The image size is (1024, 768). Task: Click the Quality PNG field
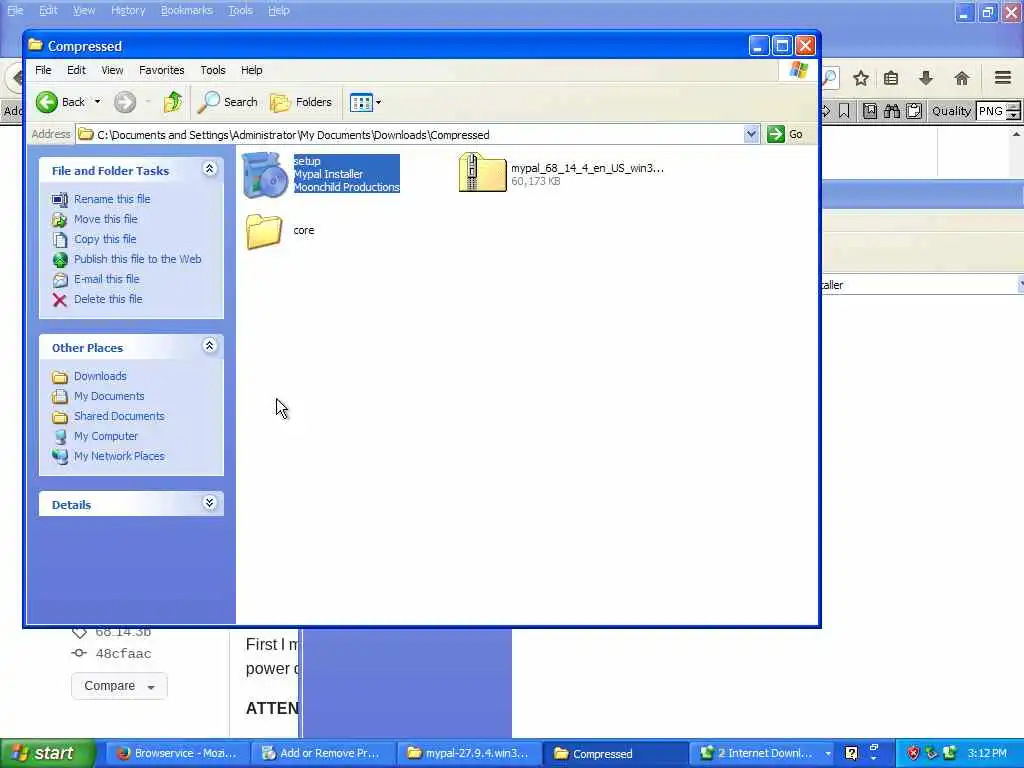991,111
